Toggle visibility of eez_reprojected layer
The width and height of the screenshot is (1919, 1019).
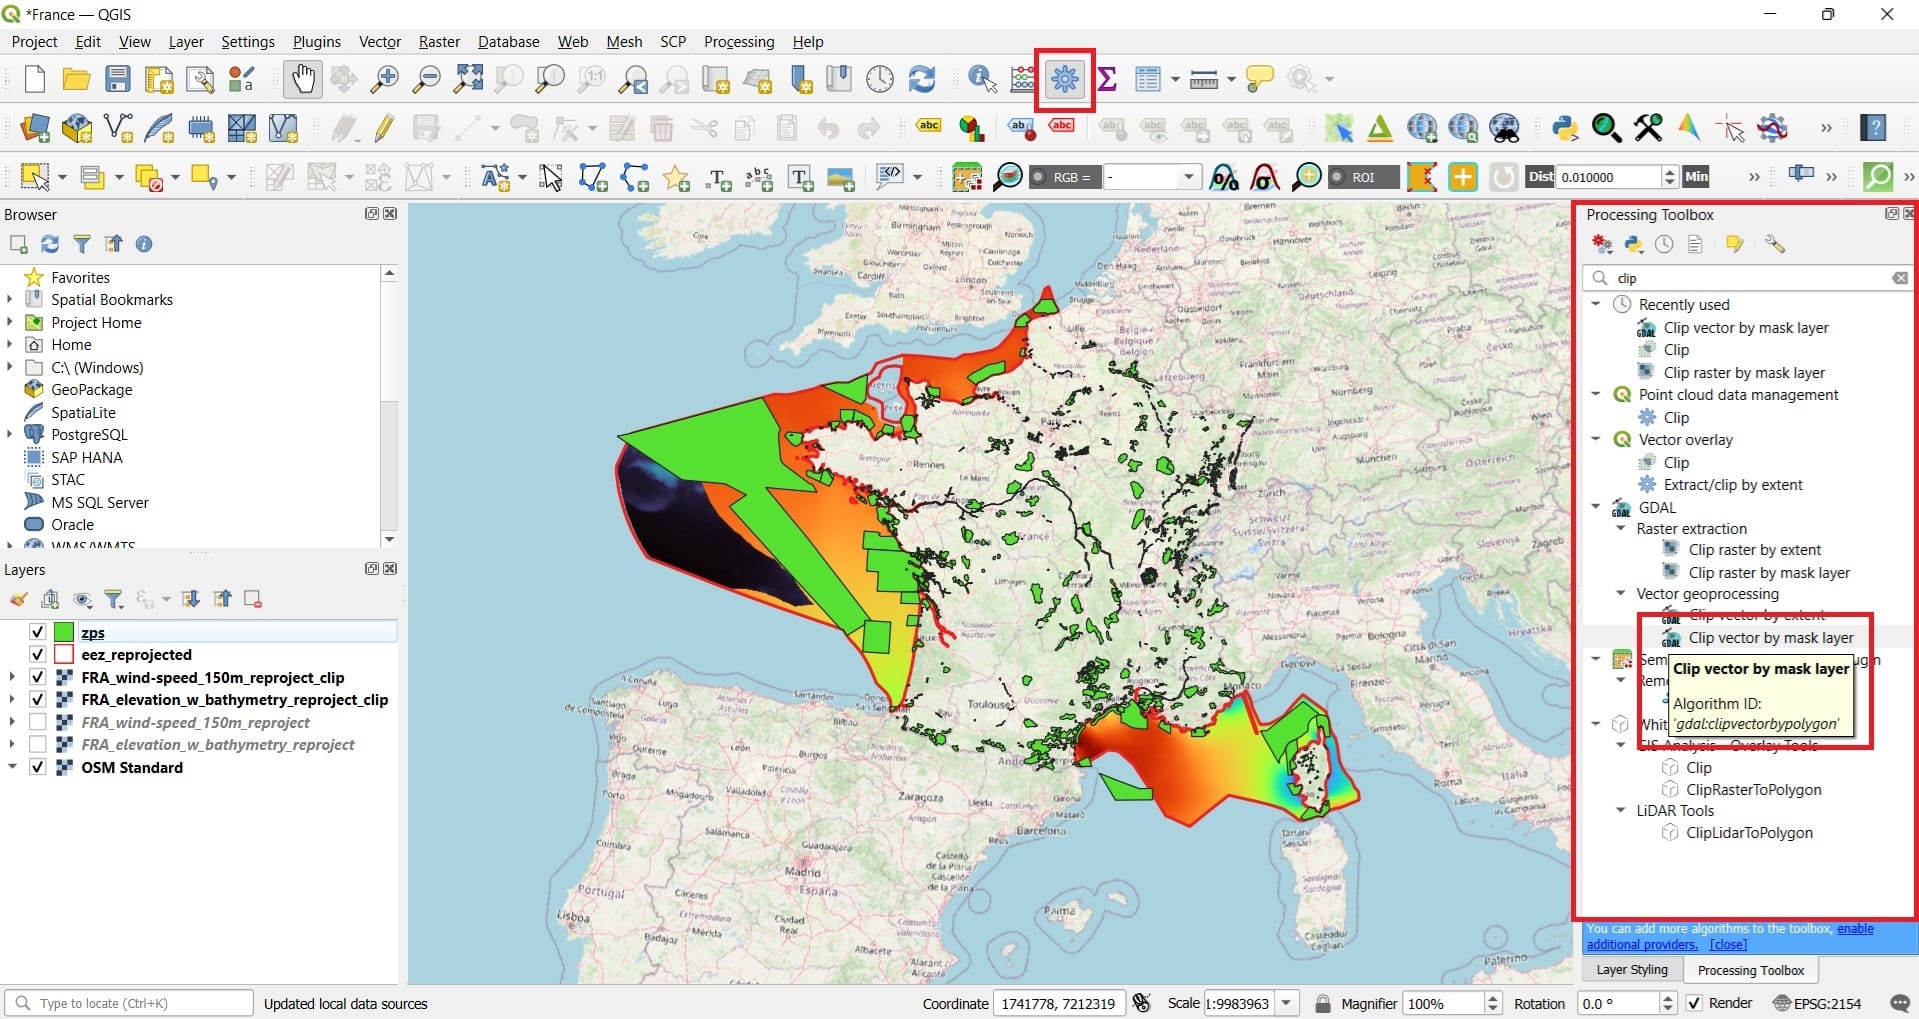click(x=37, y=654)
